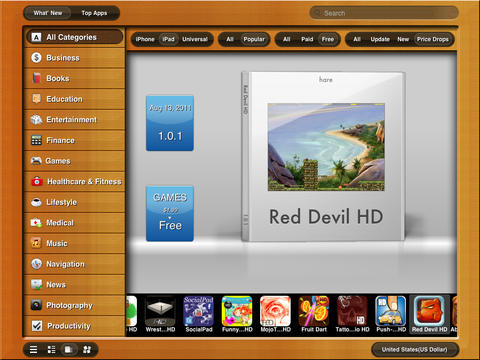
Task: Open the SocialPad app icon
Action: (x=199, y=311)
